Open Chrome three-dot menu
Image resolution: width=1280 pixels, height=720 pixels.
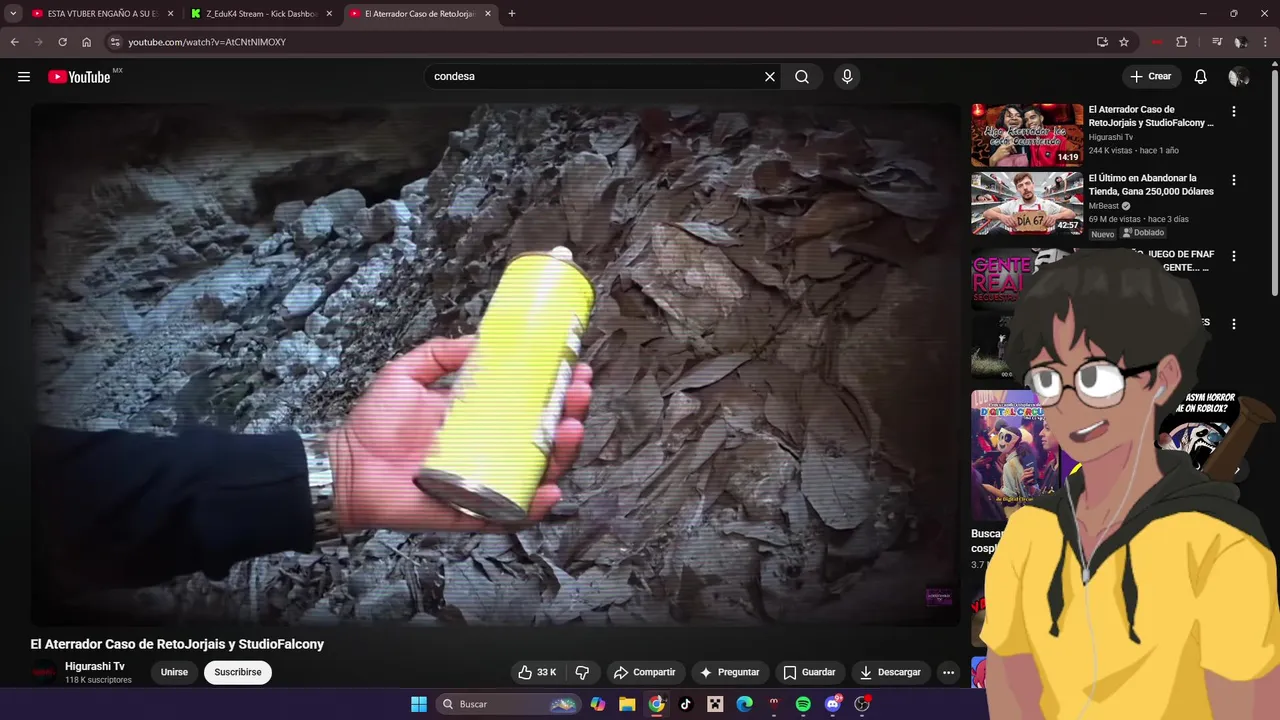click(x=1266, y=42)
